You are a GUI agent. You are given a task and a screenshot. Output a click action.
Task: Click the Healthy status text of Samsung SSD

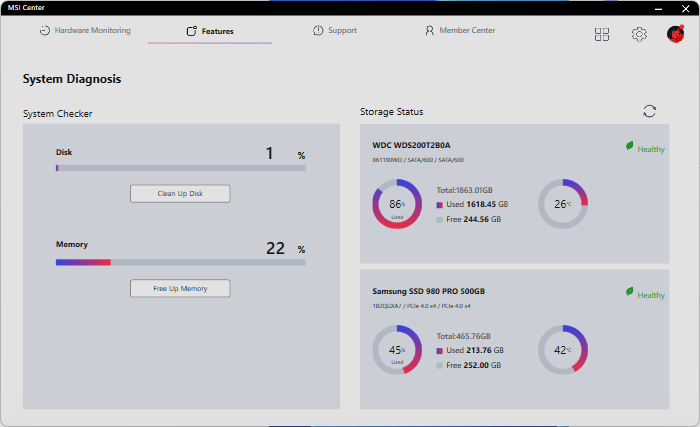coord(651,295)
